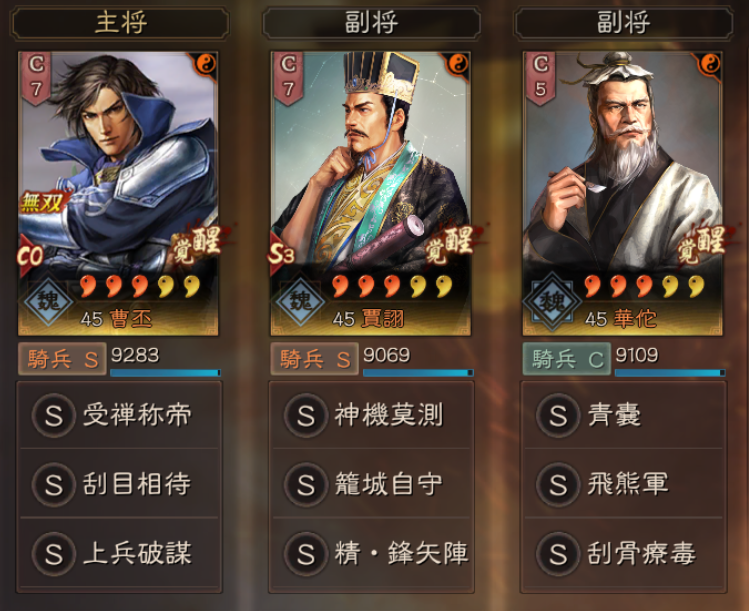Click the S3 season badge on 賈詡's card
The image size is (749, 611).
click(281, 254)
